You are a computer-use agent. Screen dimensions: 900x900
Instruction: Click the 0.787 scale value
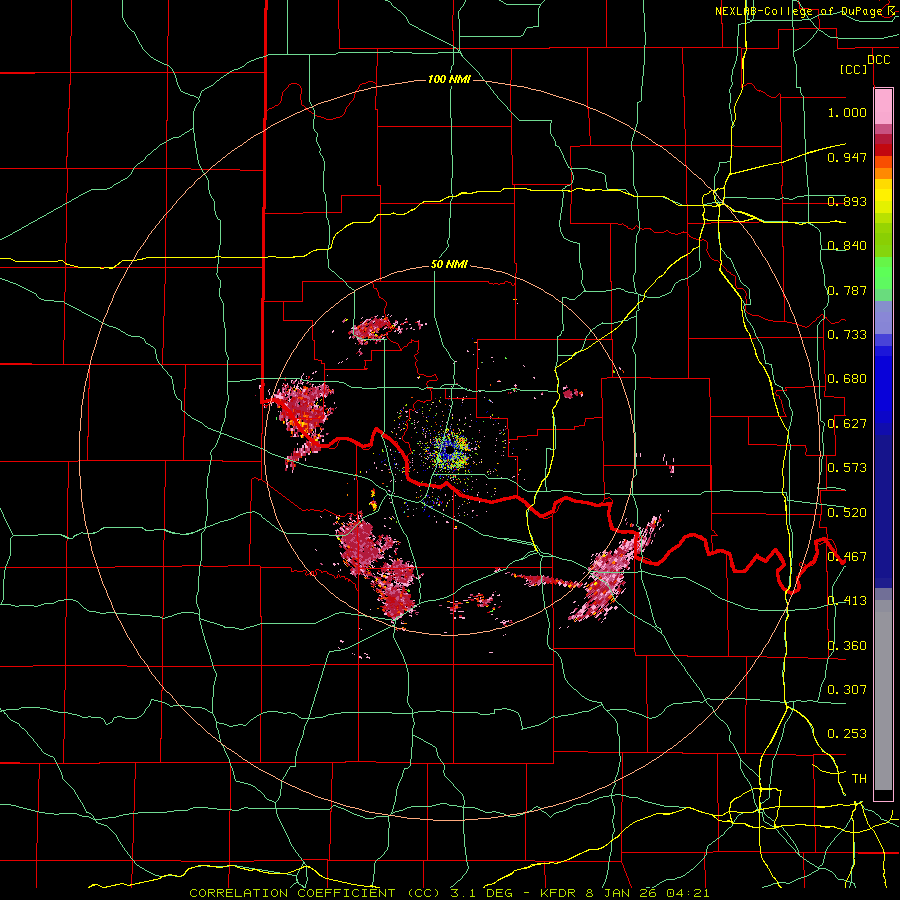847,290
